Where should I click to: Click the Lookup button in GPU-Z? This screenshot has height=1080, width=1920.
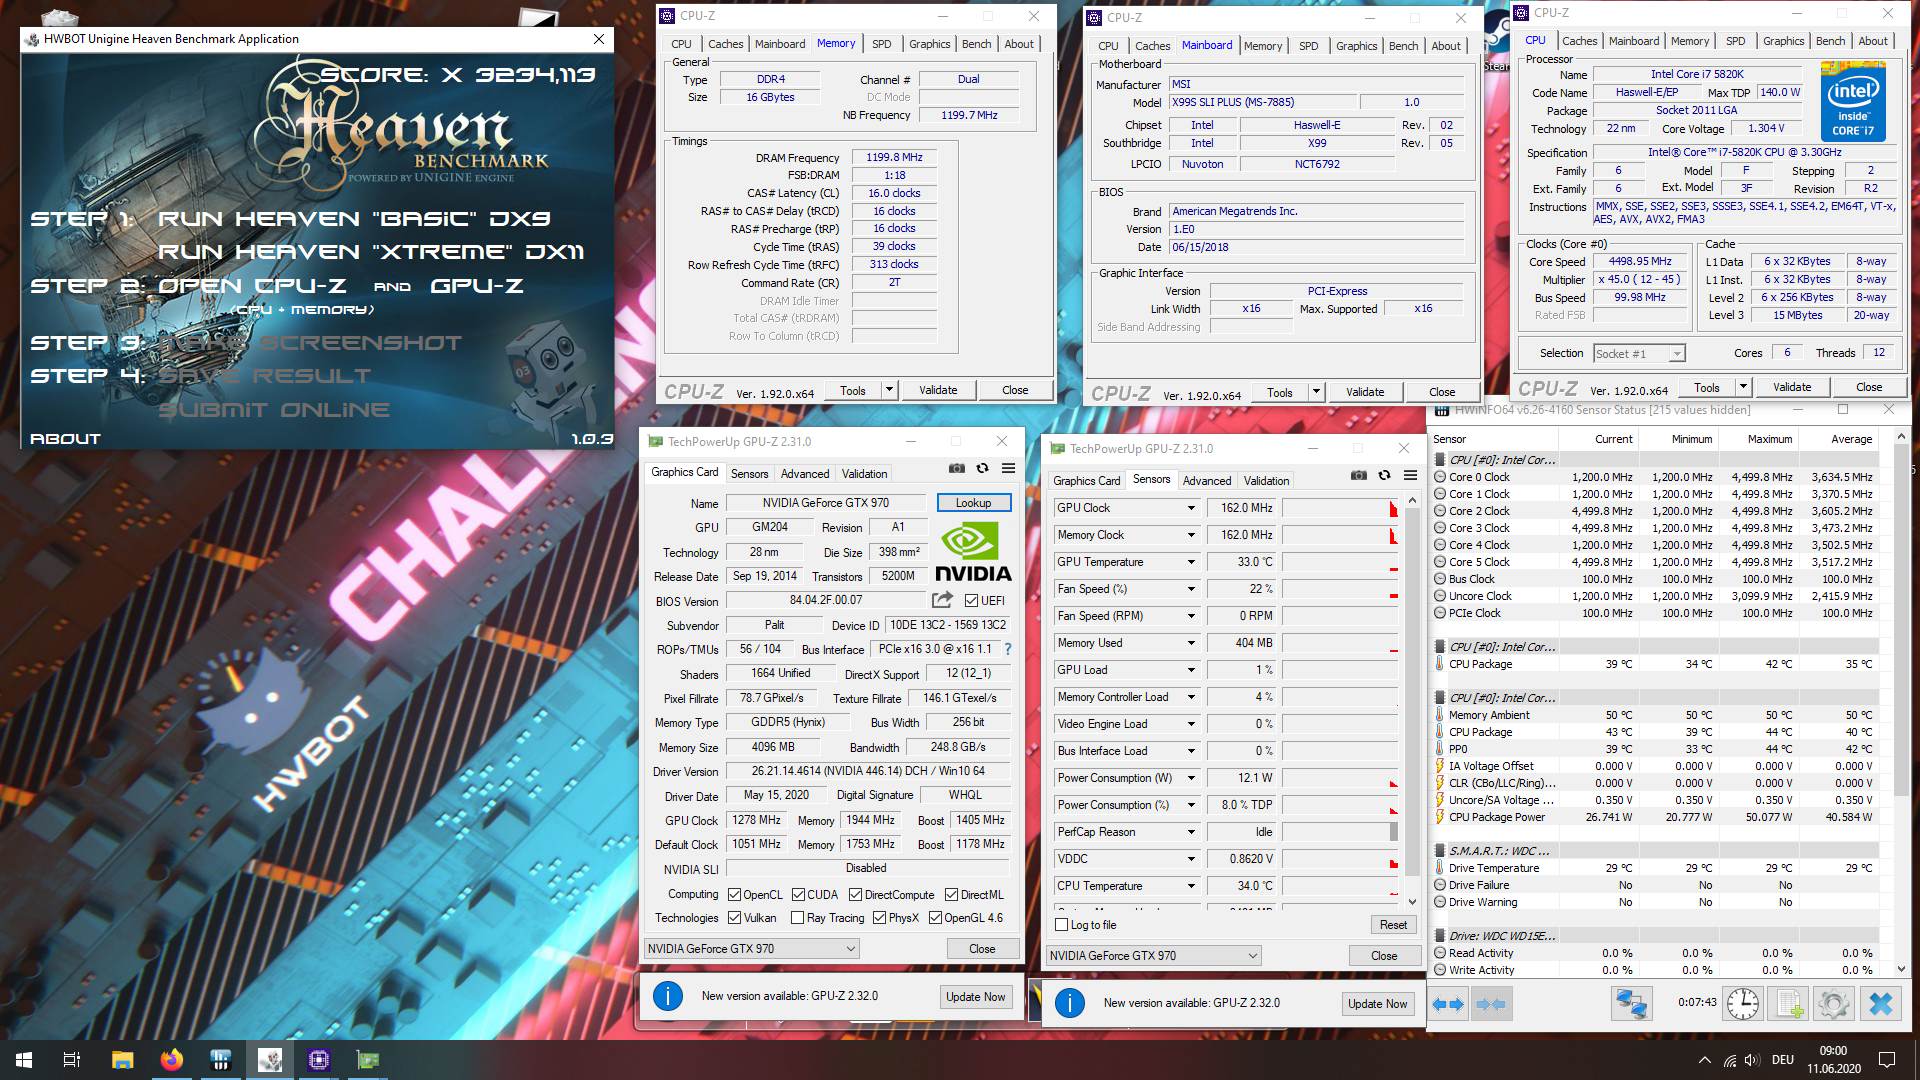973,503
